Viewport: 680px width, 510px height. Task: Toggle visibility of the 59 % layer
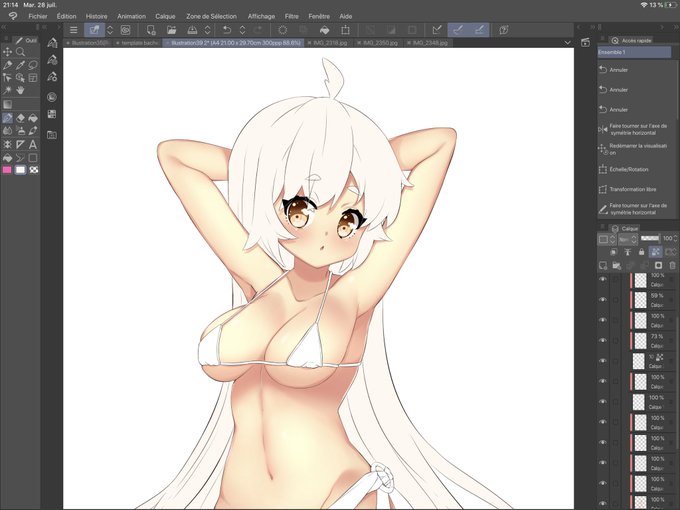click(x=603, y=300)
